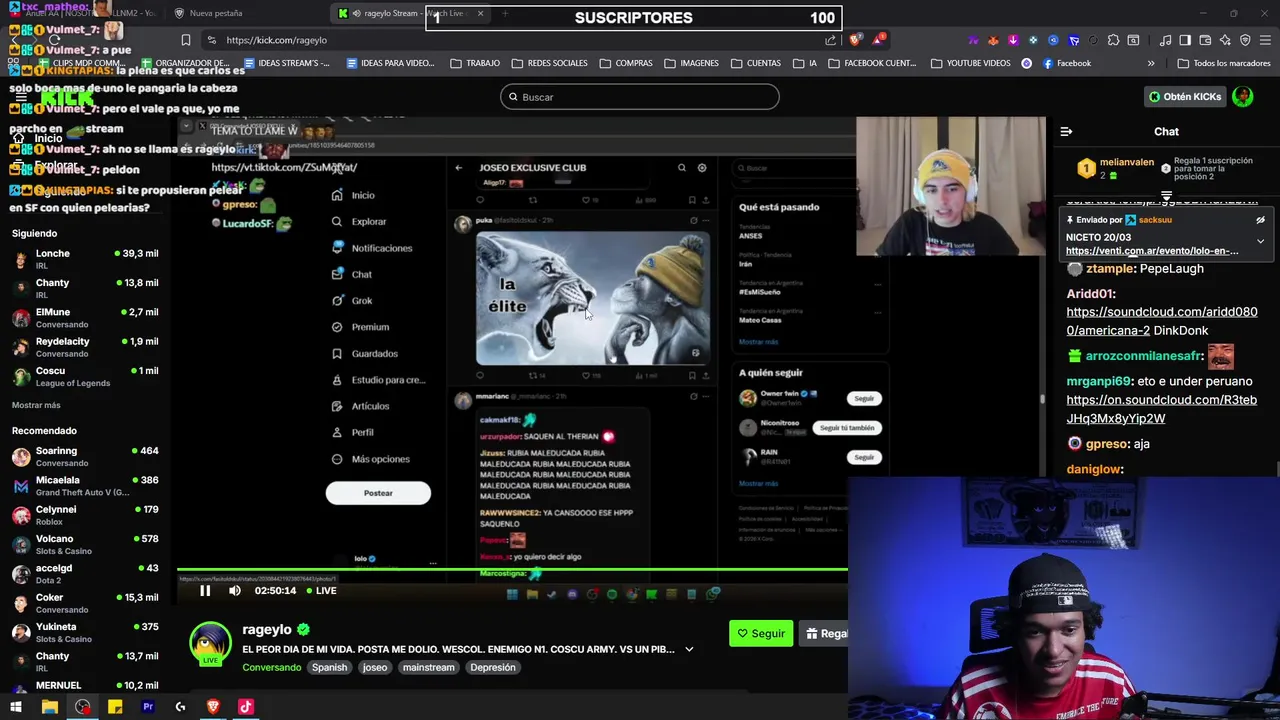The image size is (1280, 720).
Task: Open the Windows Start menu
Action: point(16,707)
